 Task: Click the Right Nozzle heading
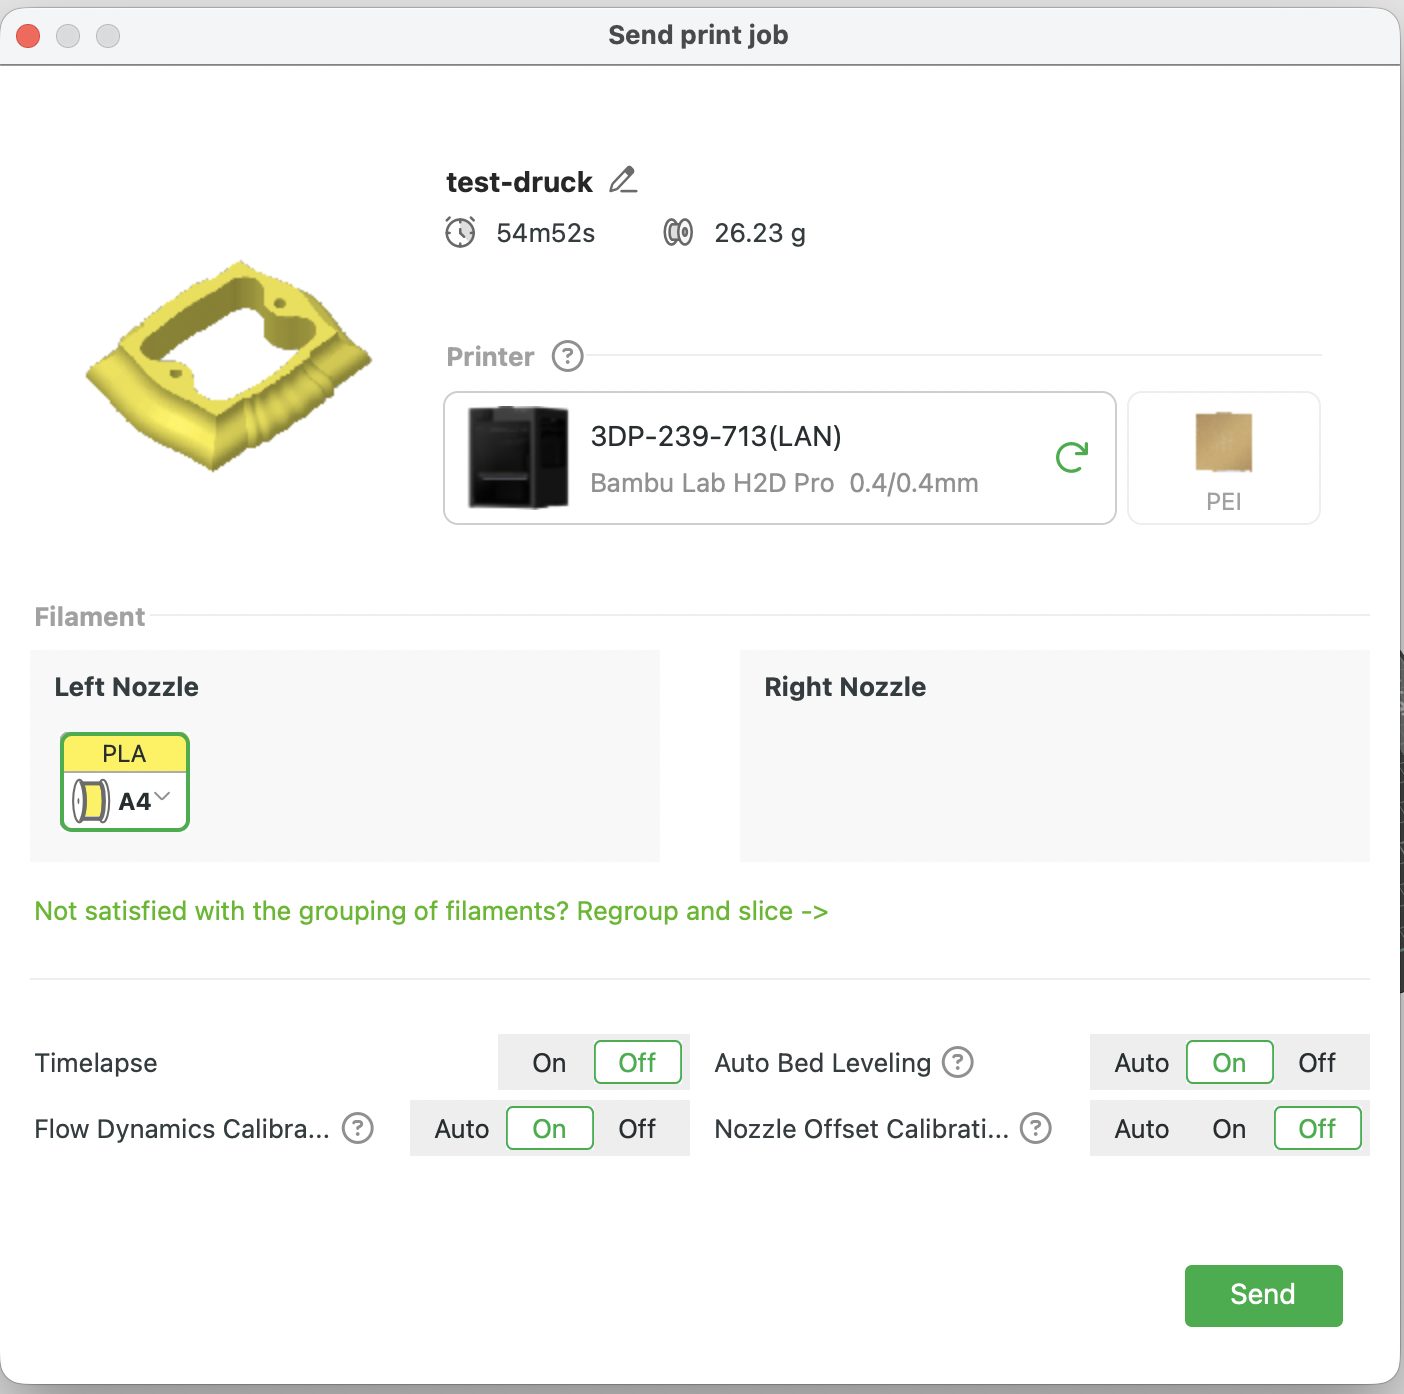click(845, 687)
